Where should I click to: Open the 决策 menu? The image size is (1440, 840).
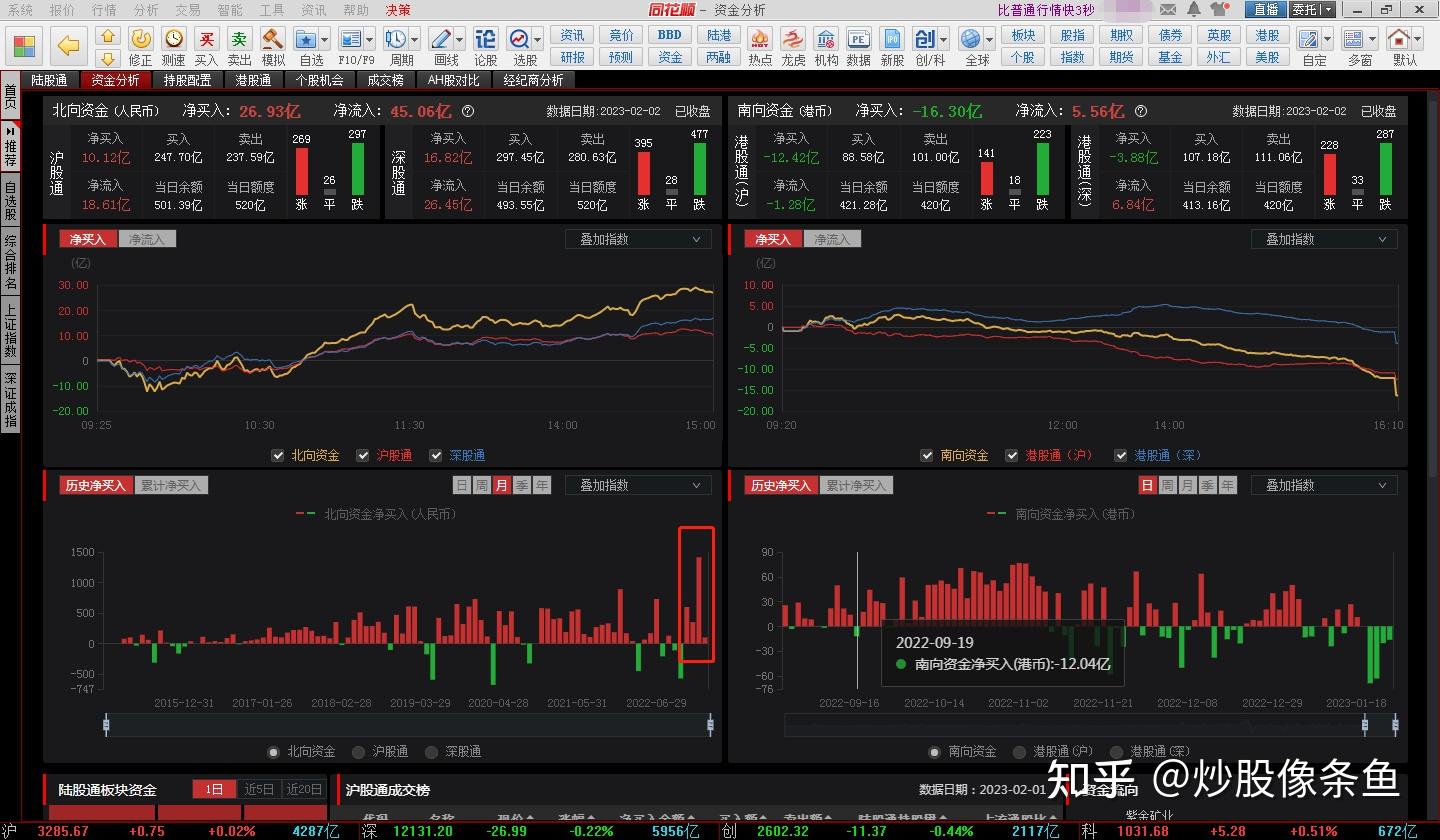[x=398, y=9]
